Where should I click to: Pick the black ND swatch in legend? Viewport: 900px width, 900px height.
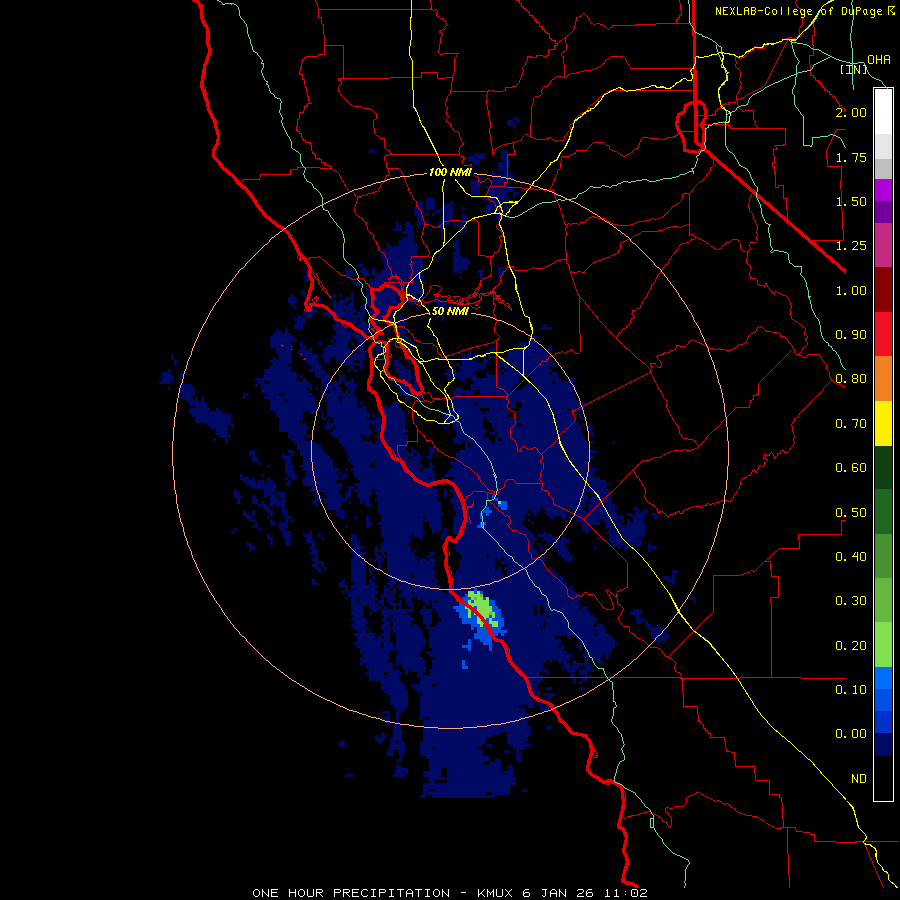(x=883, y=778)
